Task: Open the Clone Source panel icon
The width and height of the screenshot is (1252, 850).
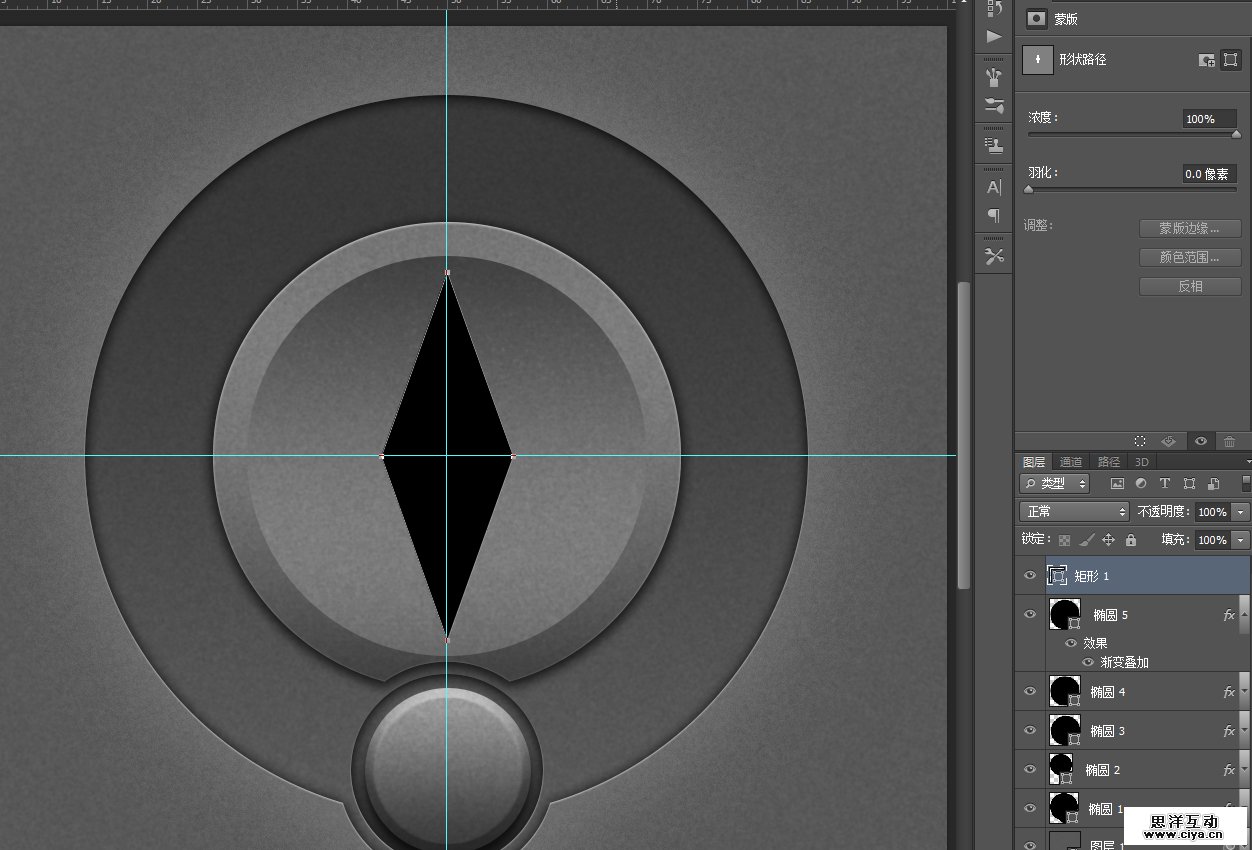Action: (993, 145)
